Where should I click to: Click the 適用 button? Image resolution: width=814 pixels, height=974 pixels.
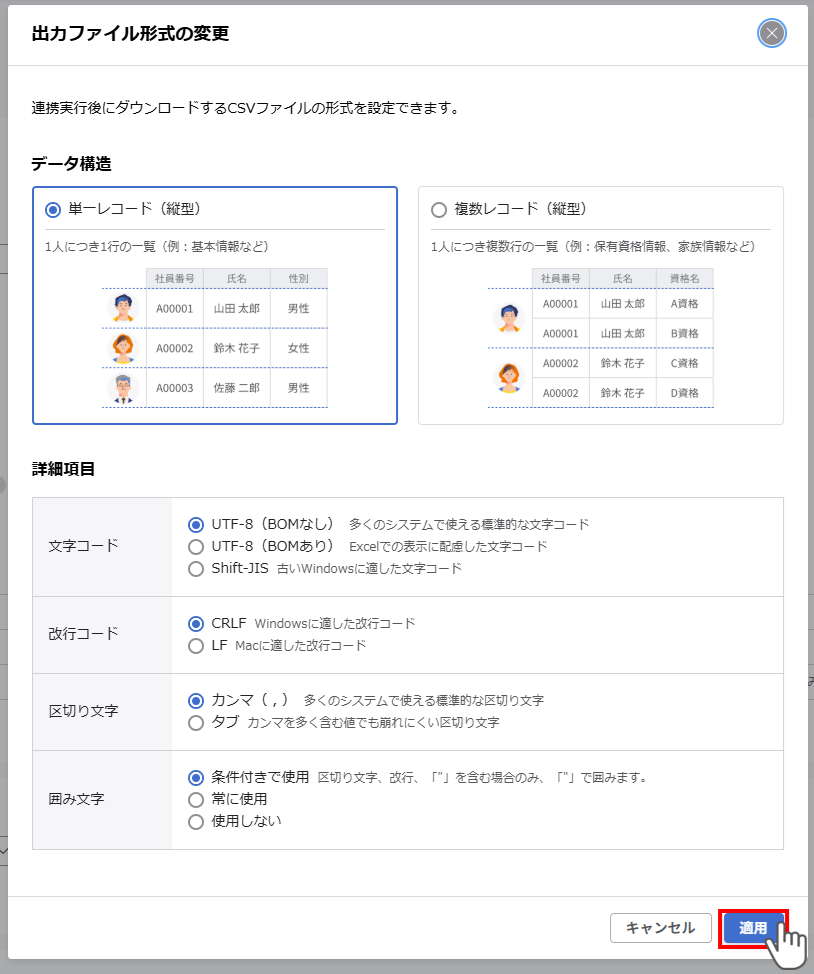click(754, 928)
